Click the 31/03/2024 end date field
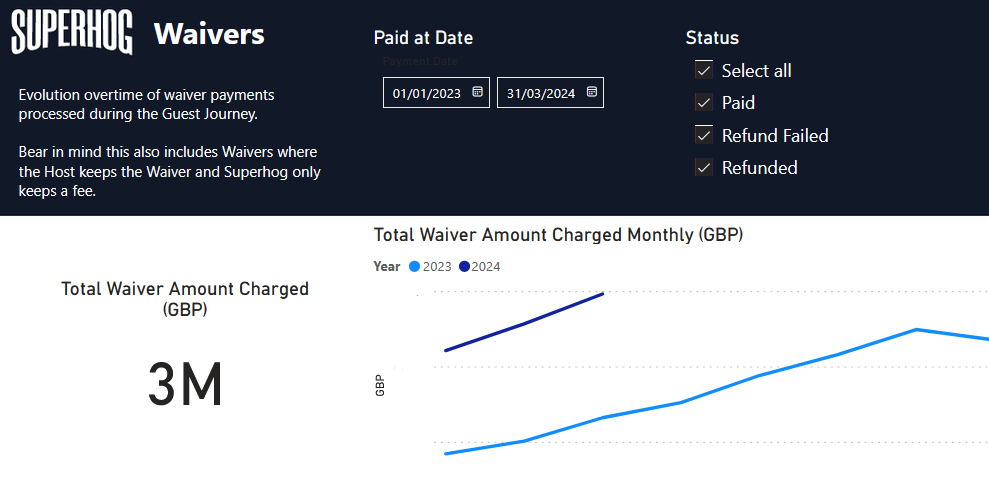Image resolution: width=989 pixels, height=482 pixels. (540, 93)
